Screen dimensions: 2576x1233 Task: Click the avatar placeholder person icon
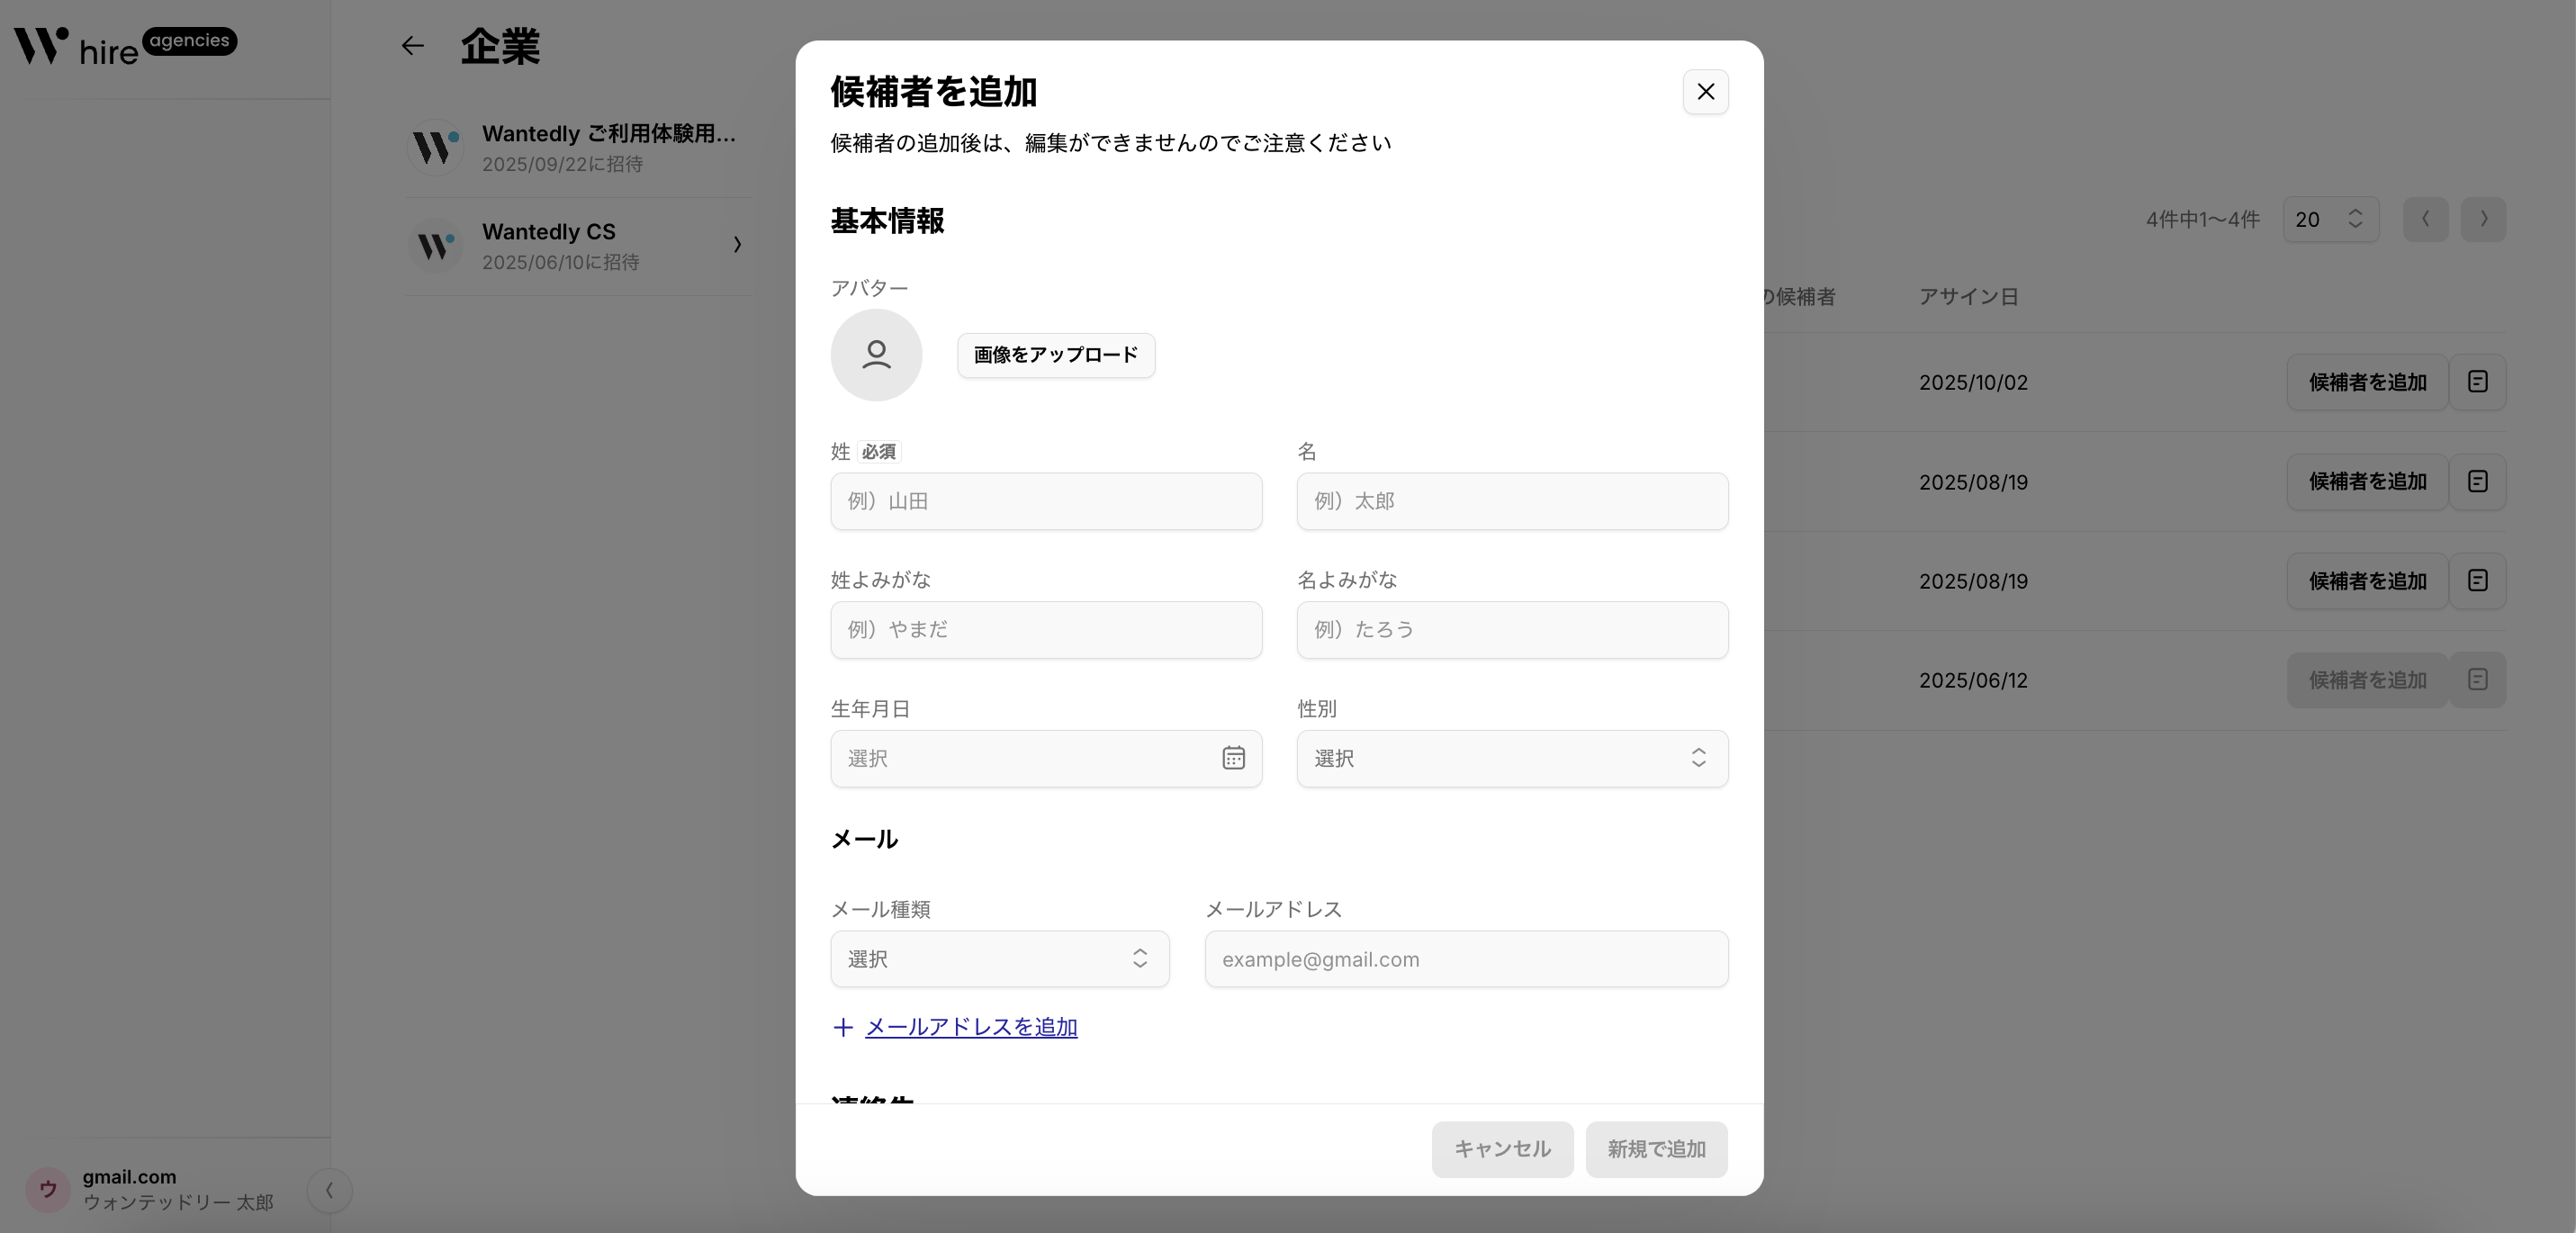tap(876, 355)
